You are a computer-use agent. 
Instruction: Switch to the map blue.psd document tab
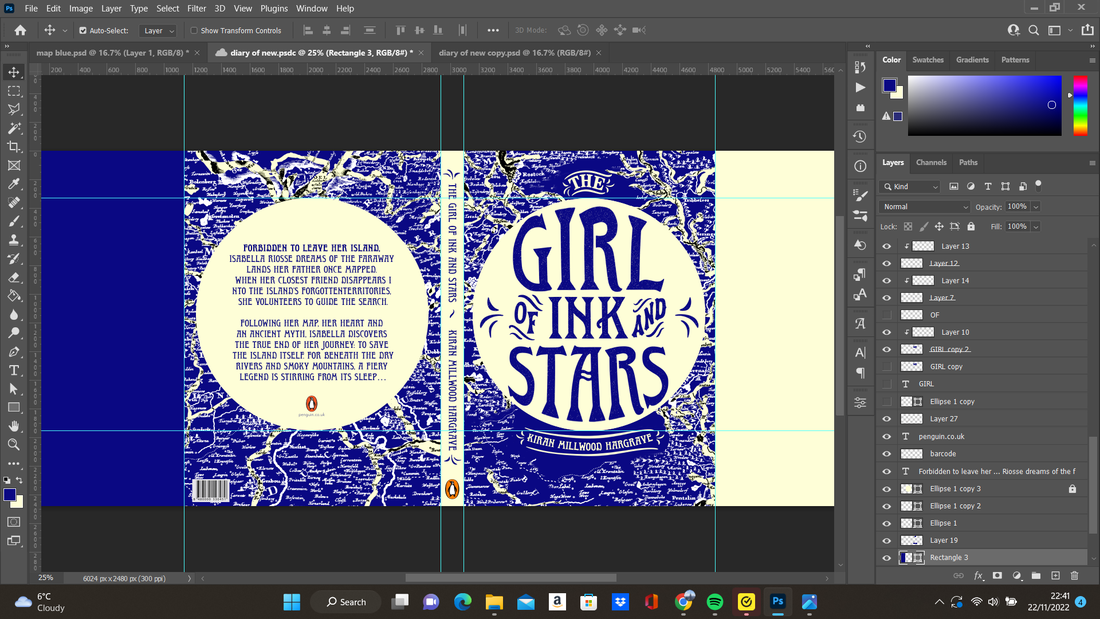tap(112, 53)
